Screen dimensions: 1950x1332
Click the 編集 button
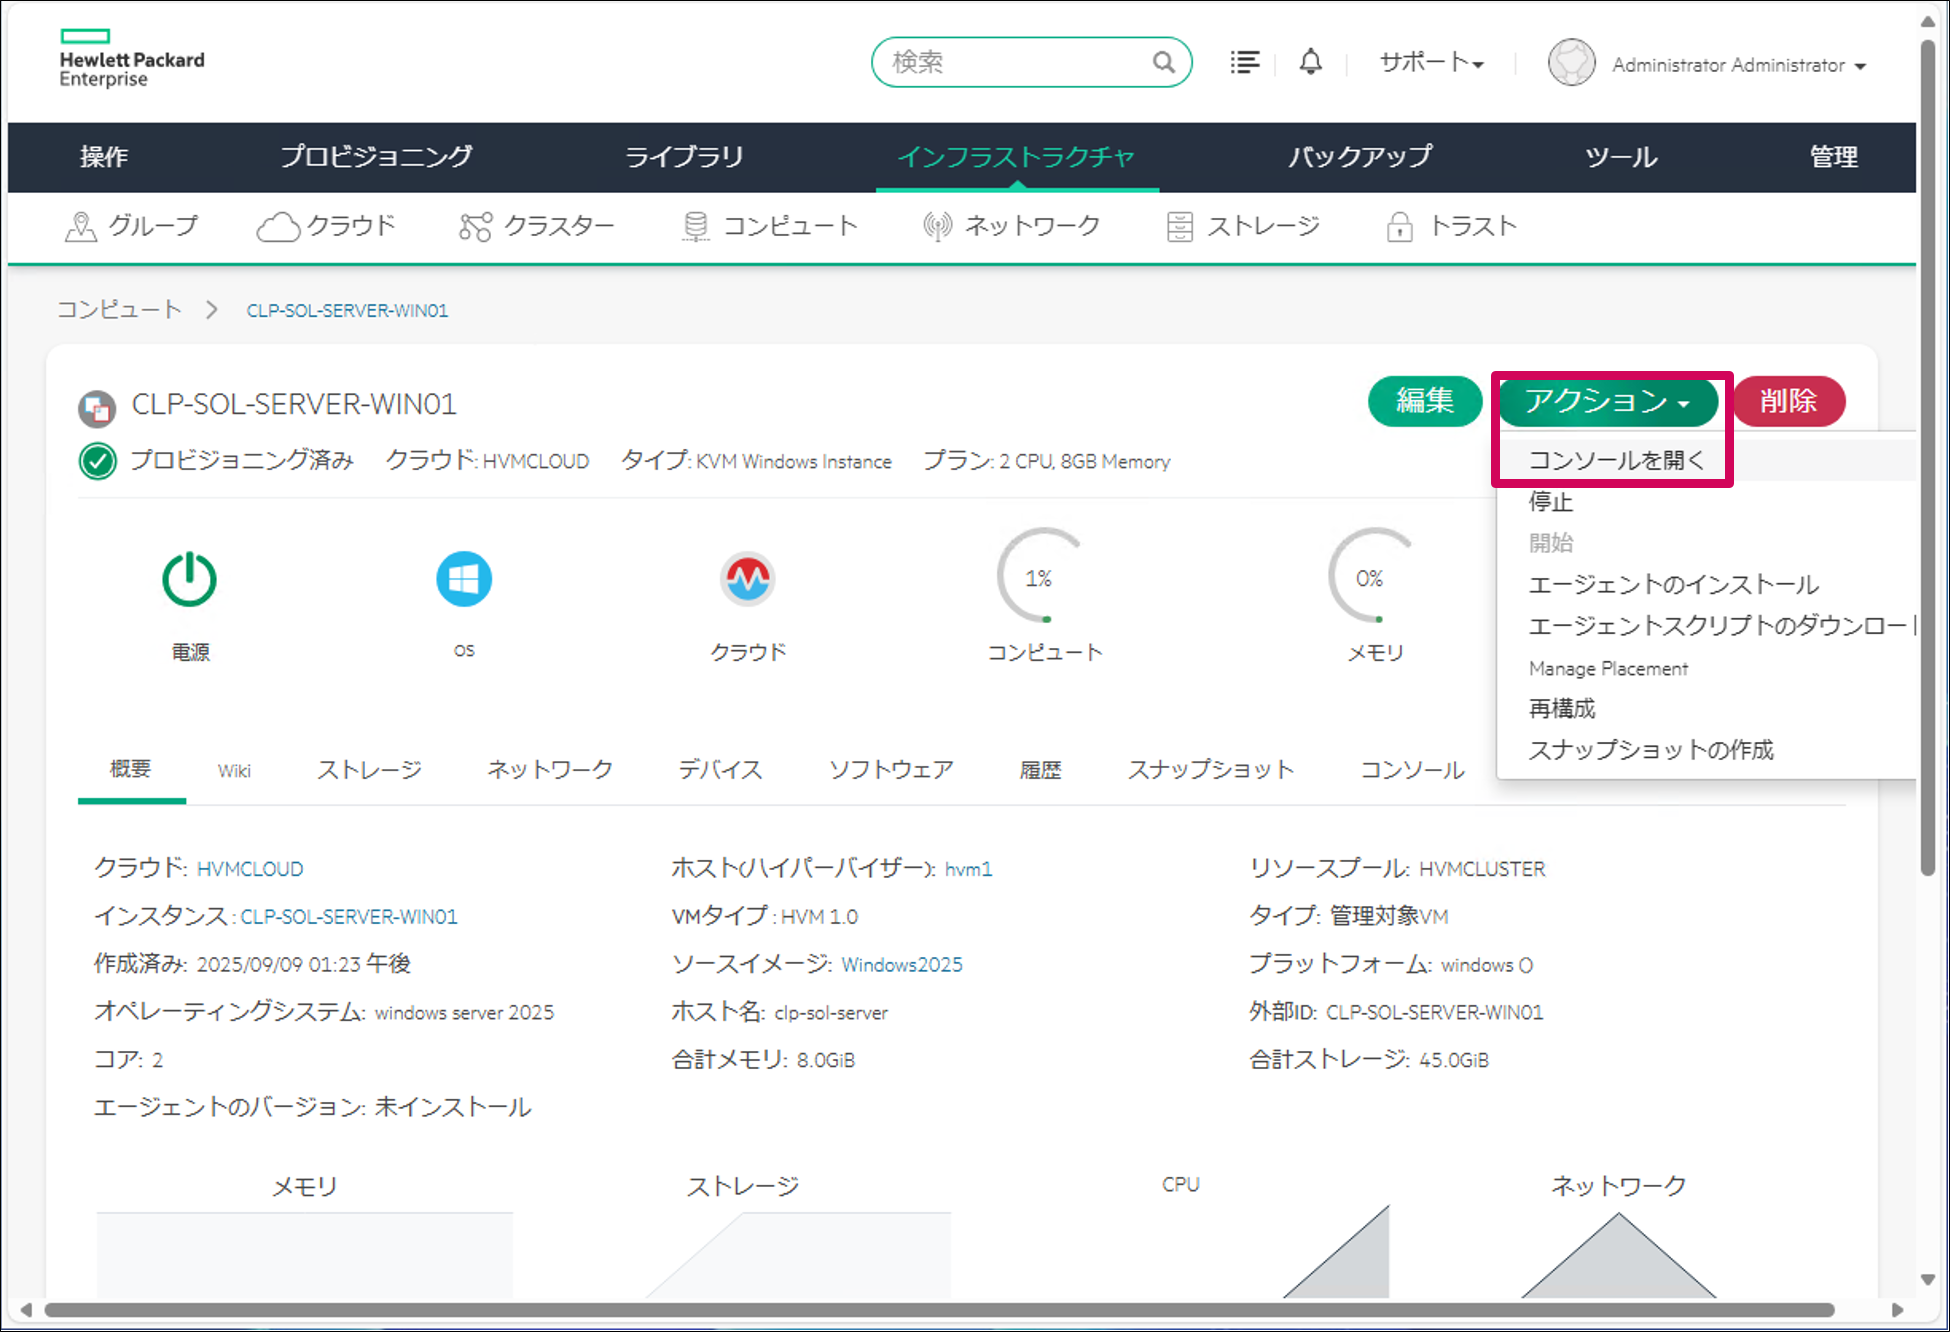pos(1424,401)
